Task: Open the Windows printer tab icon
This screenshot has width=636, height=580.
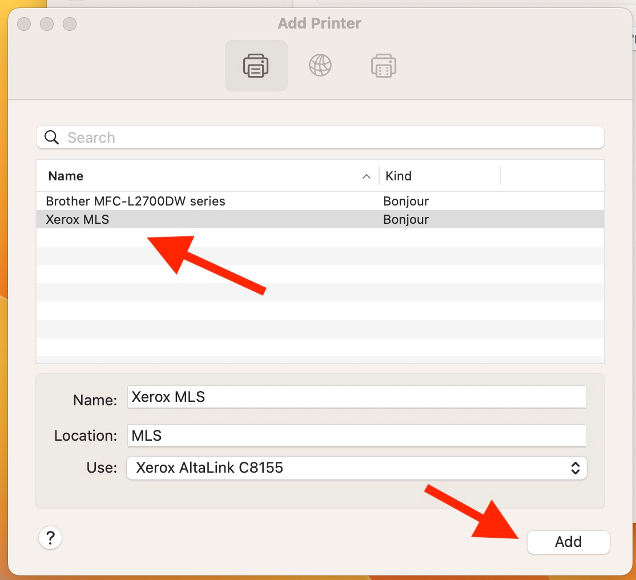Action: 383,66
